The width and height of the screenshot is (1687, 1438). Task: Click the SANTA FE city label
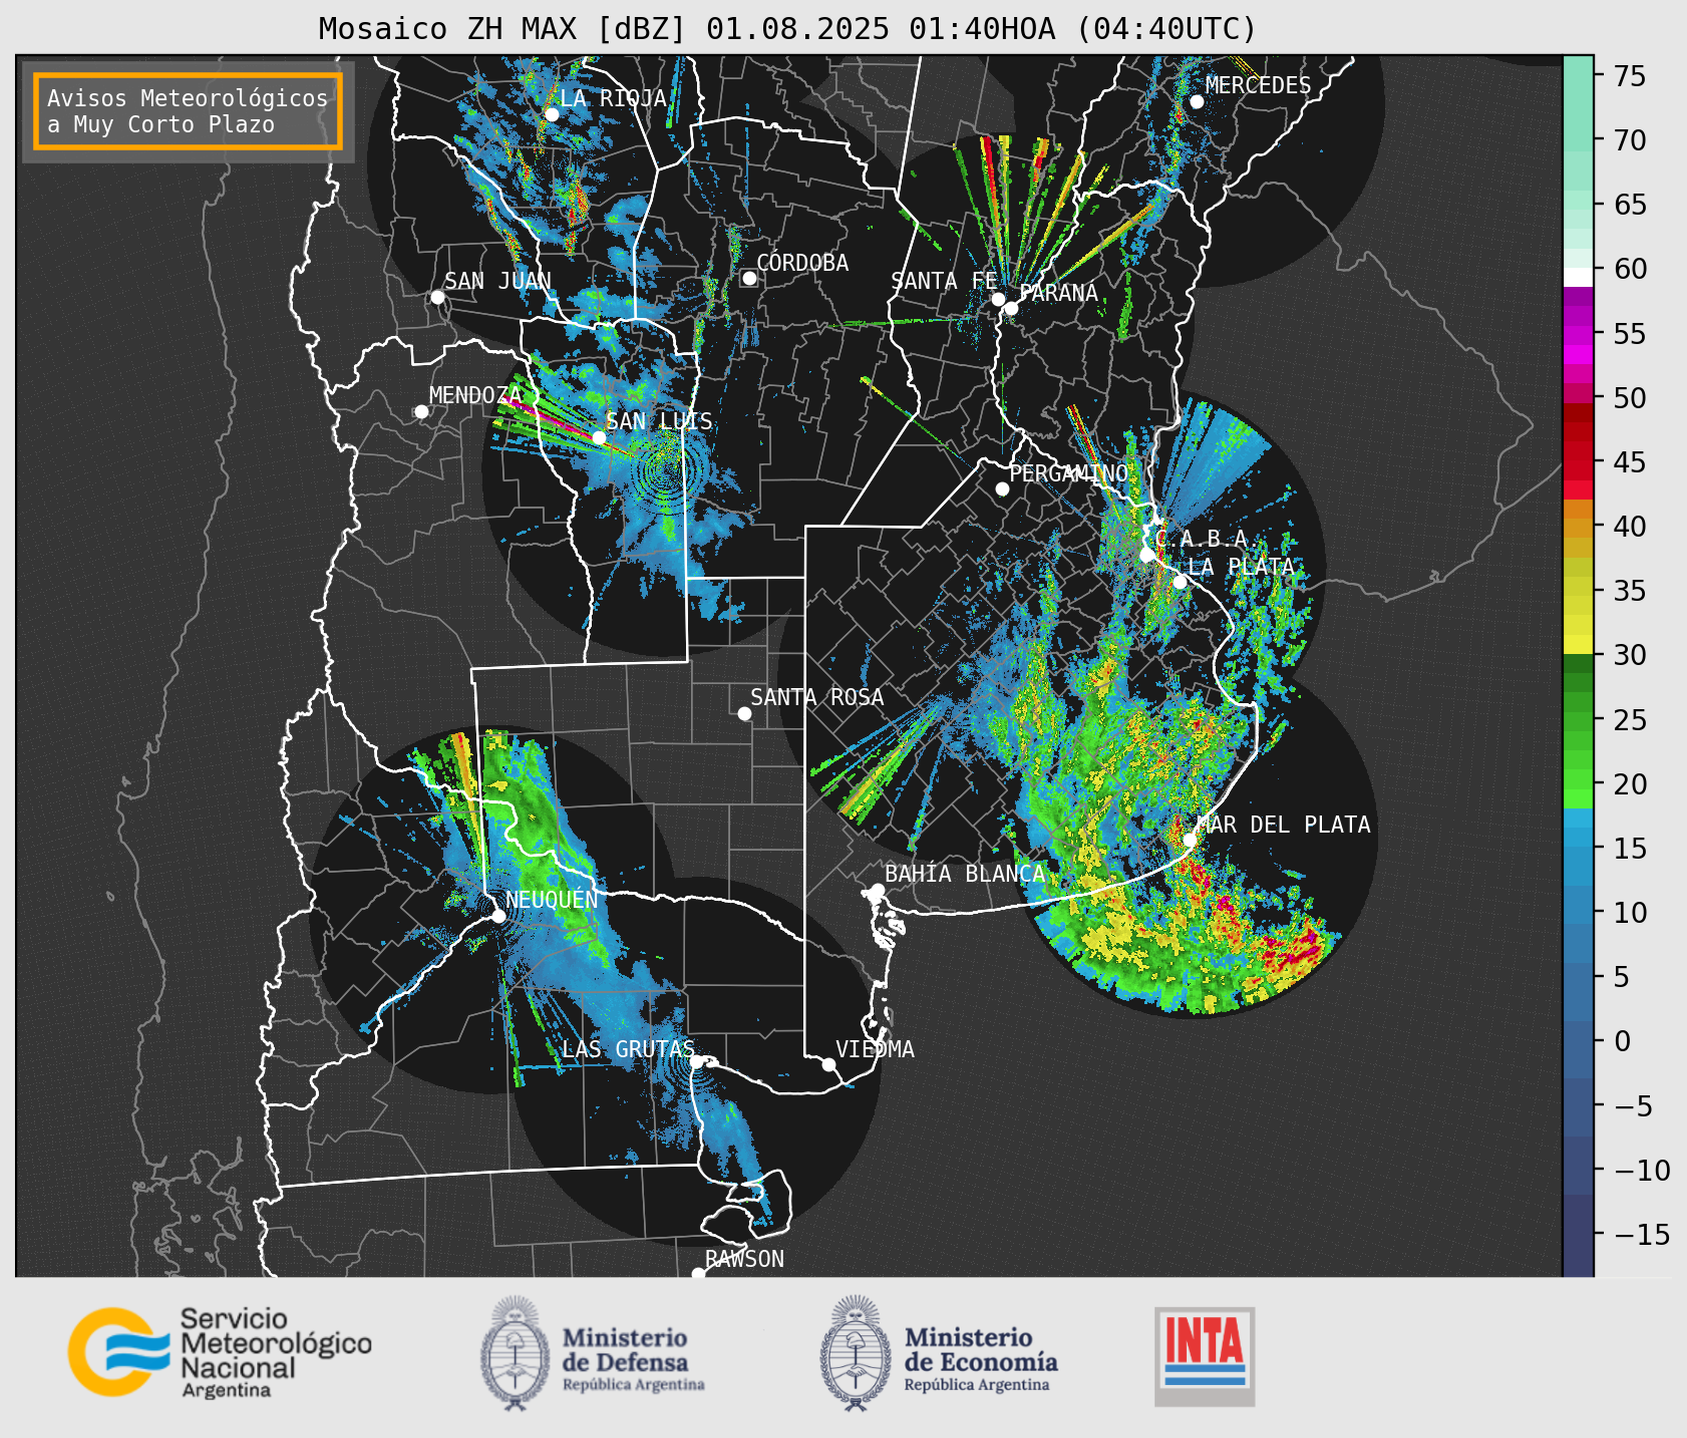point(944,281)
